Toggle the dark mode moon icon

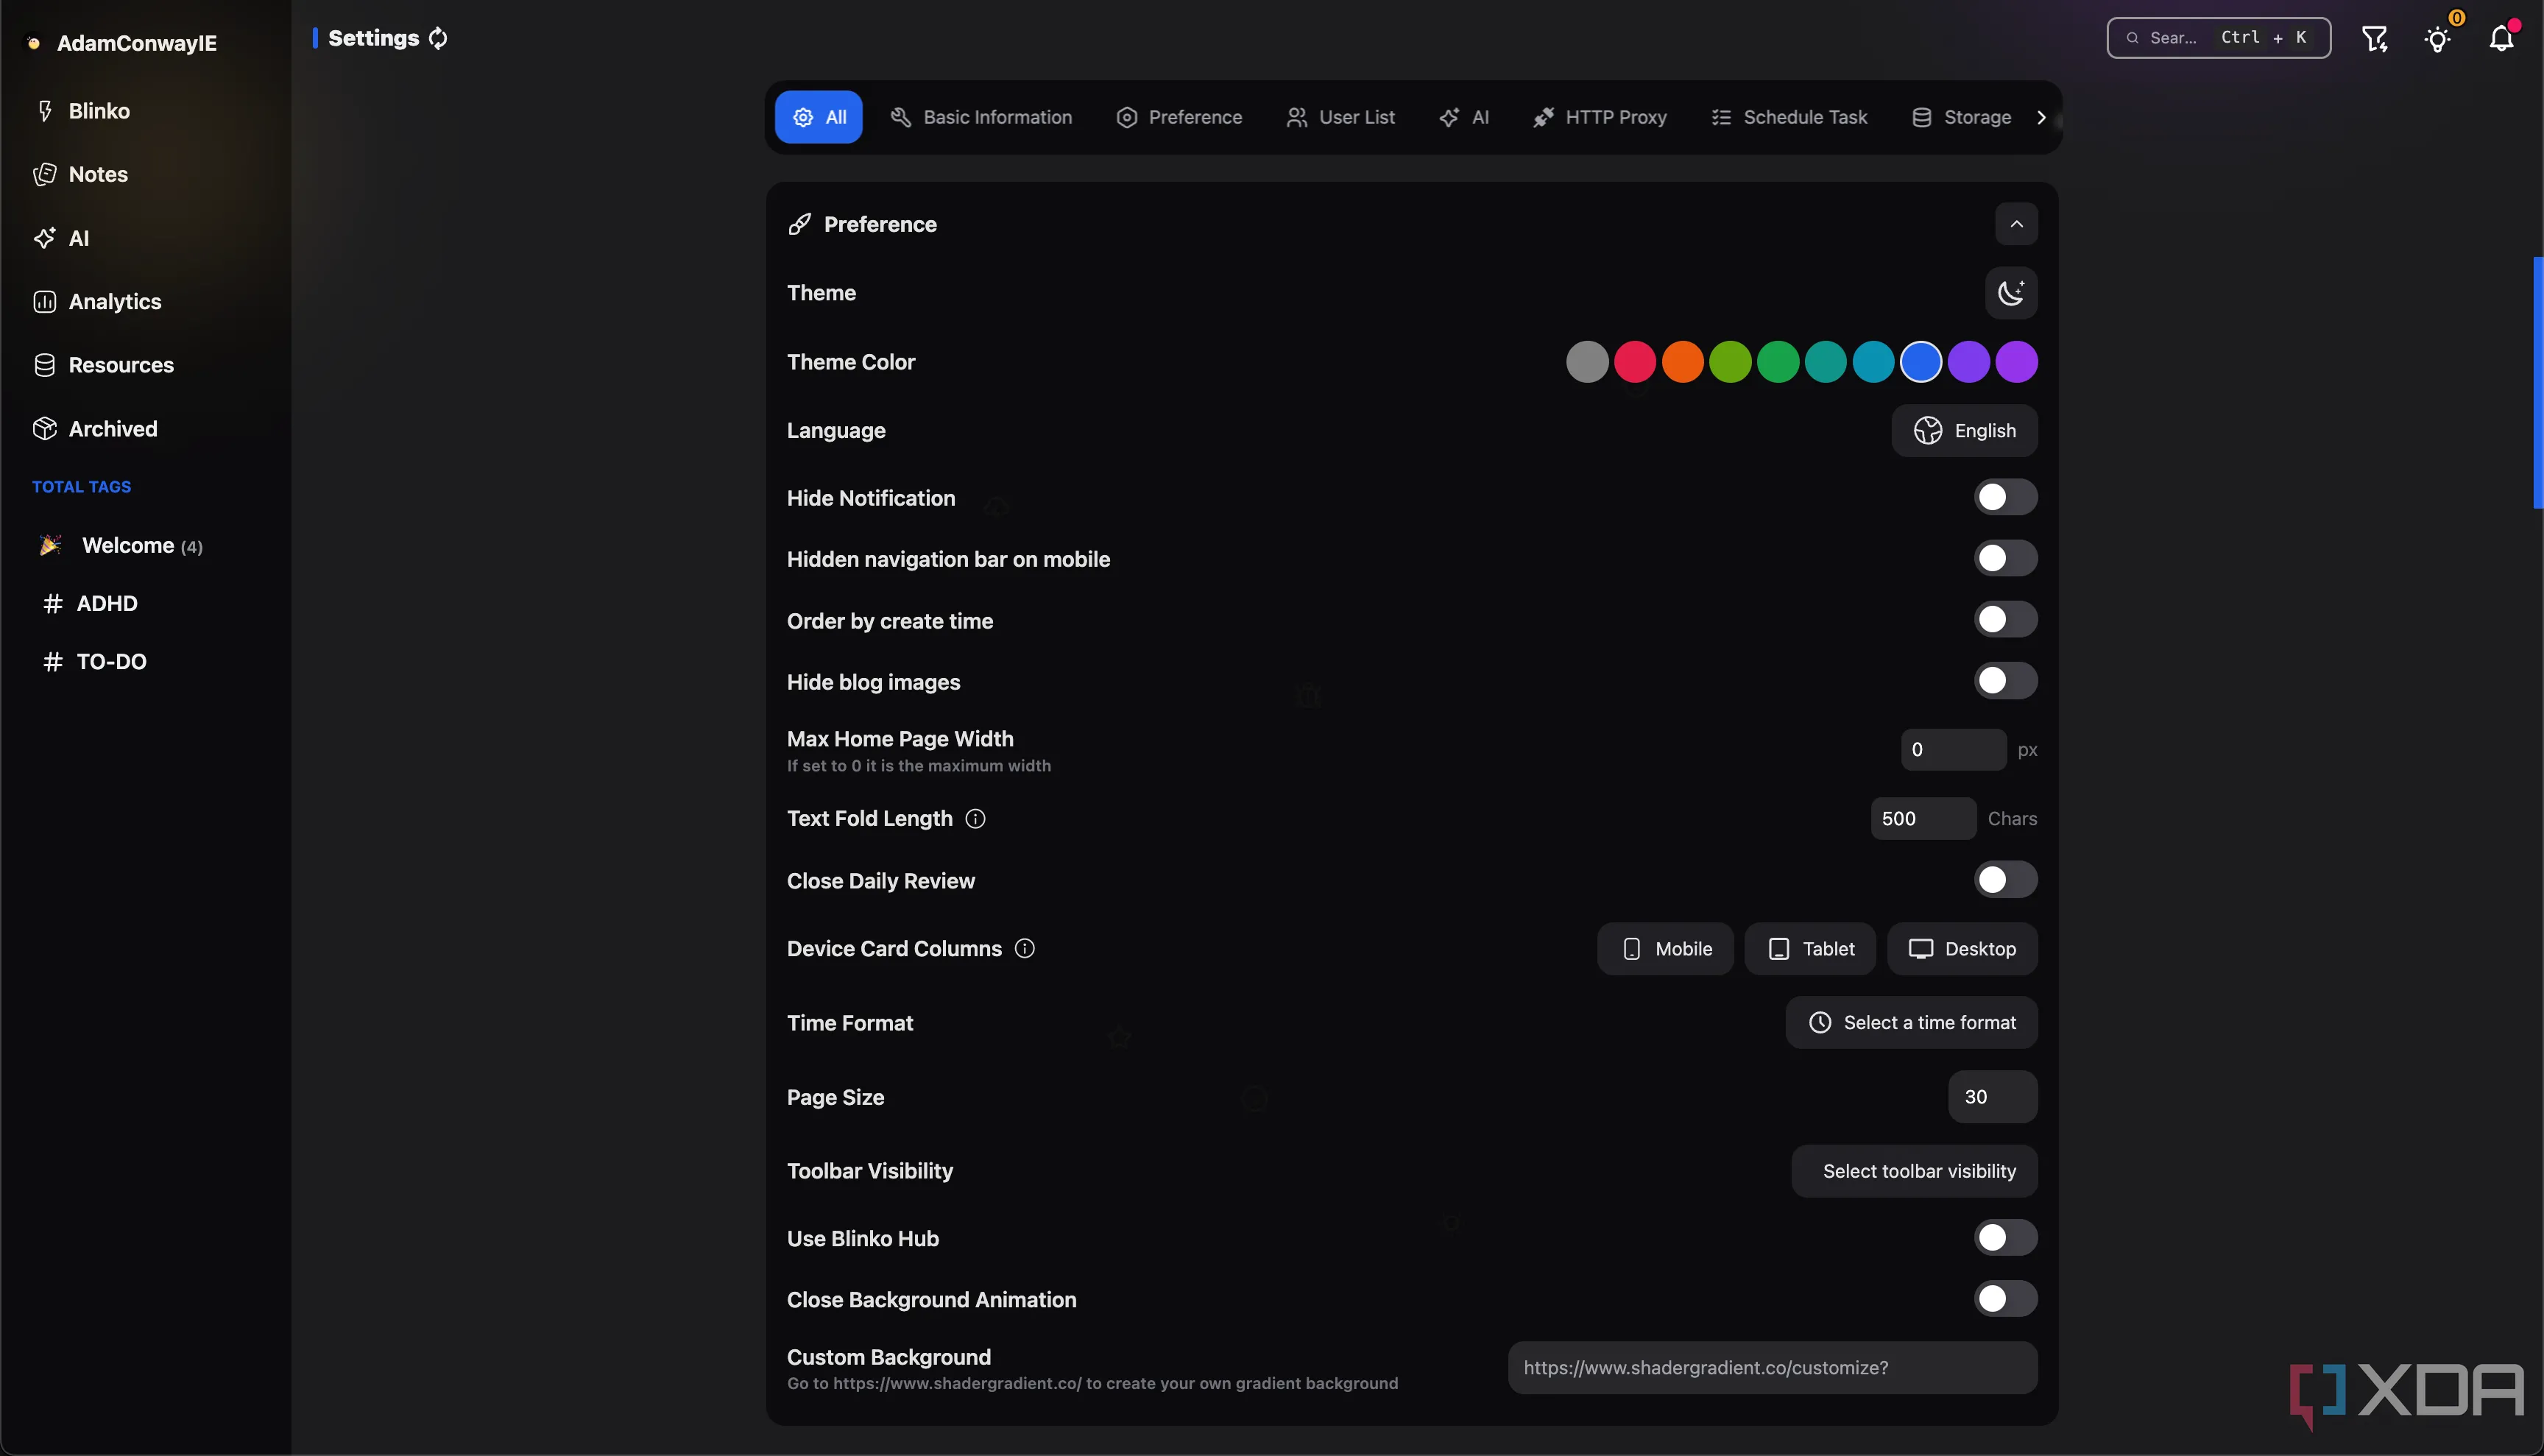[2011, 293]
